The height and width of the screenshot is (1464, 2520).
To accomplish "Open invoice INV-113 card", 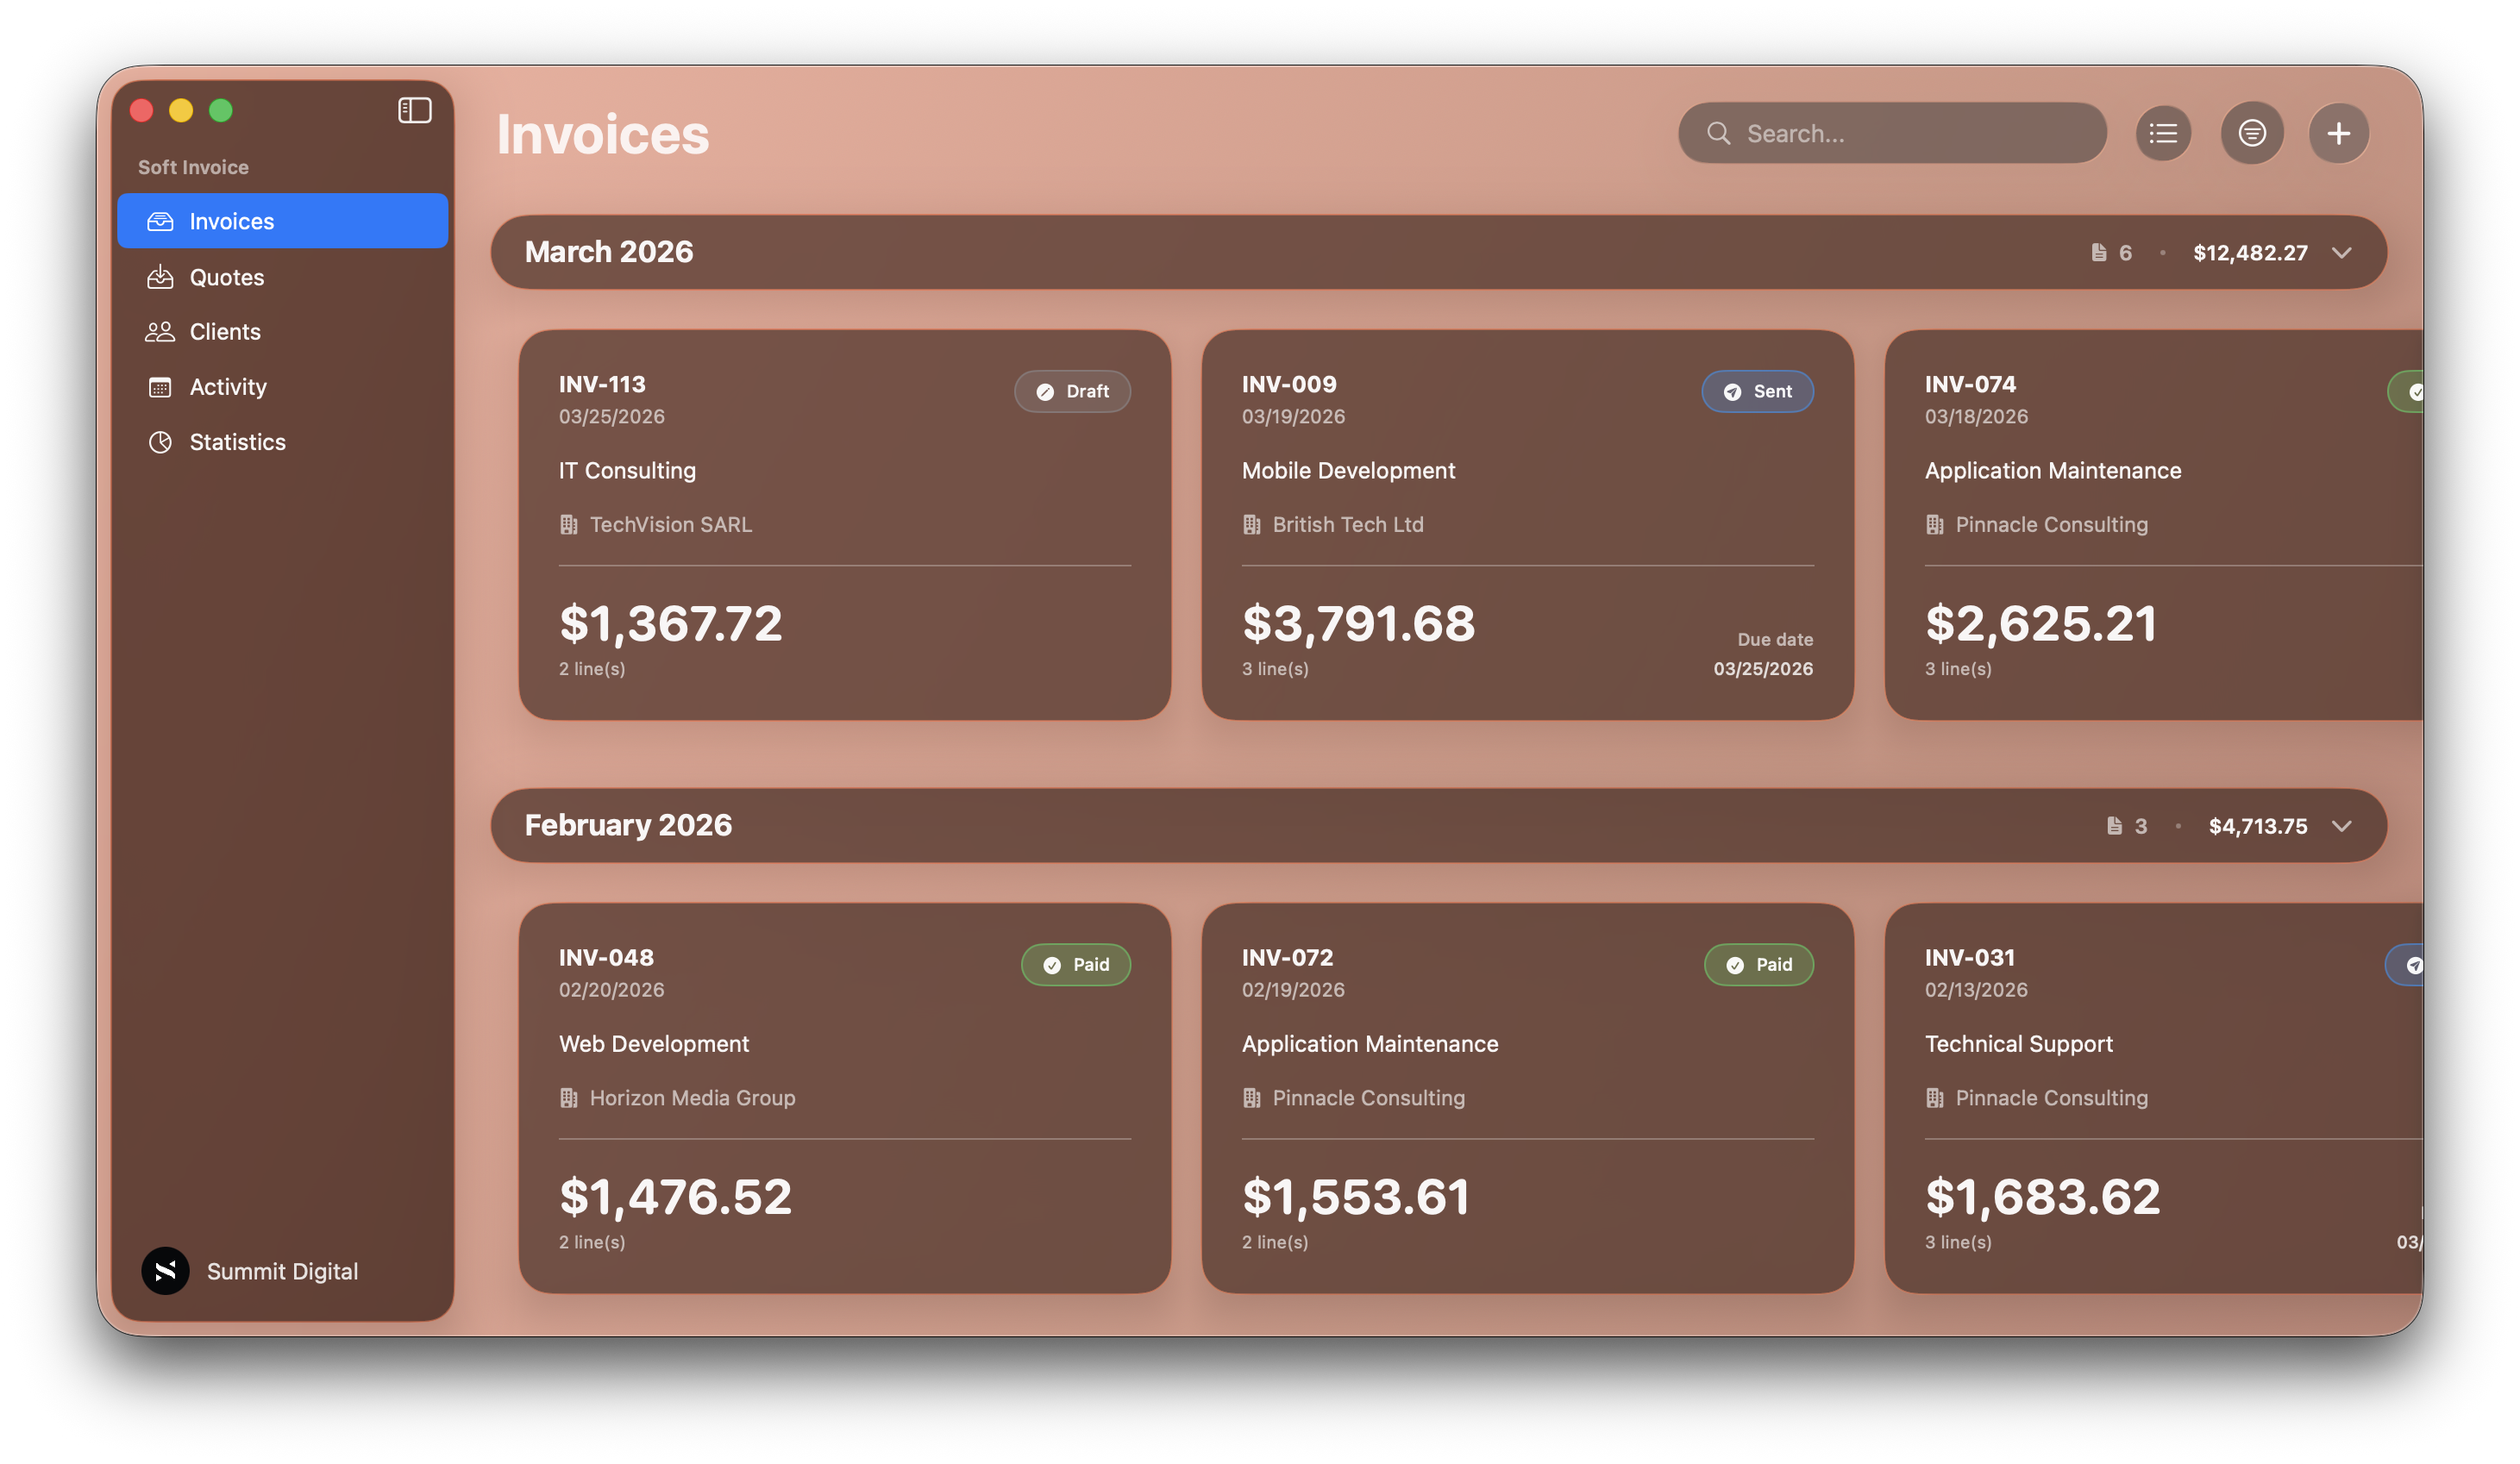I will point(844,525).
